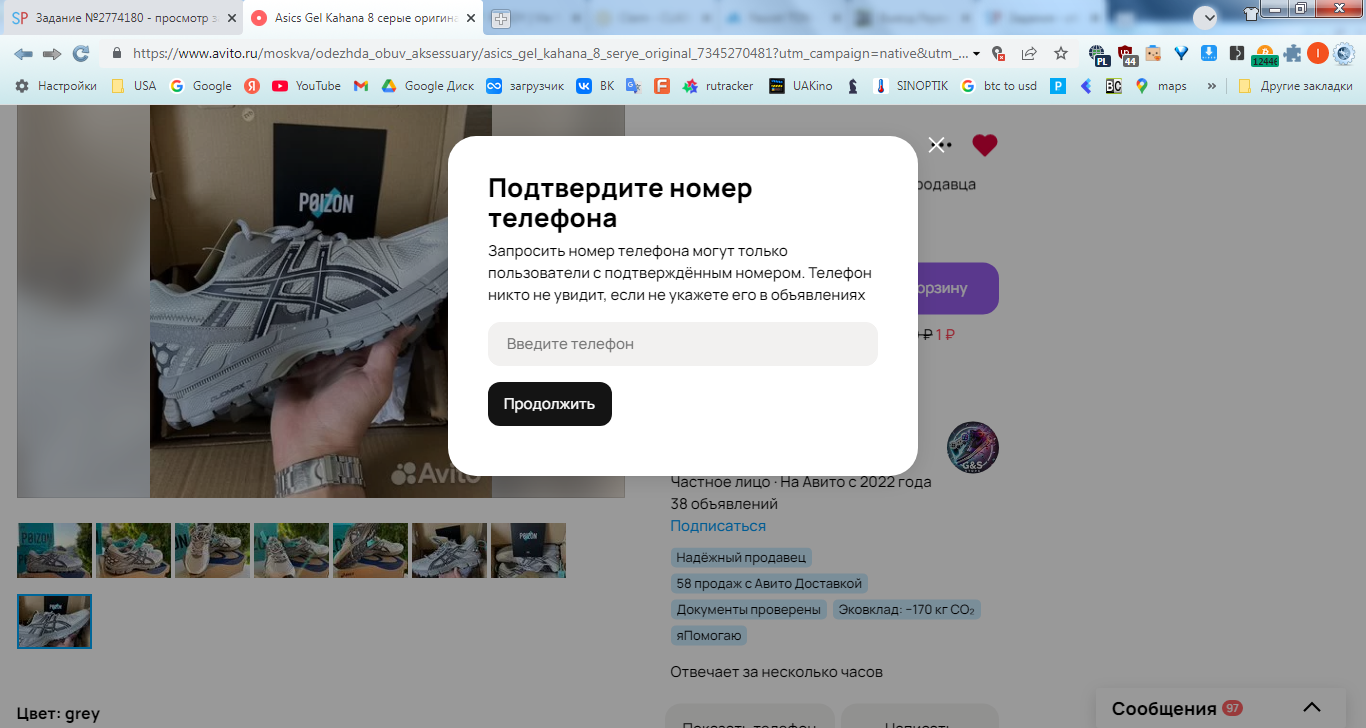Screen dimensions: 1366x728
Task: Open the 'Настройки' bookmark
Action: click(x=56, y=86)
